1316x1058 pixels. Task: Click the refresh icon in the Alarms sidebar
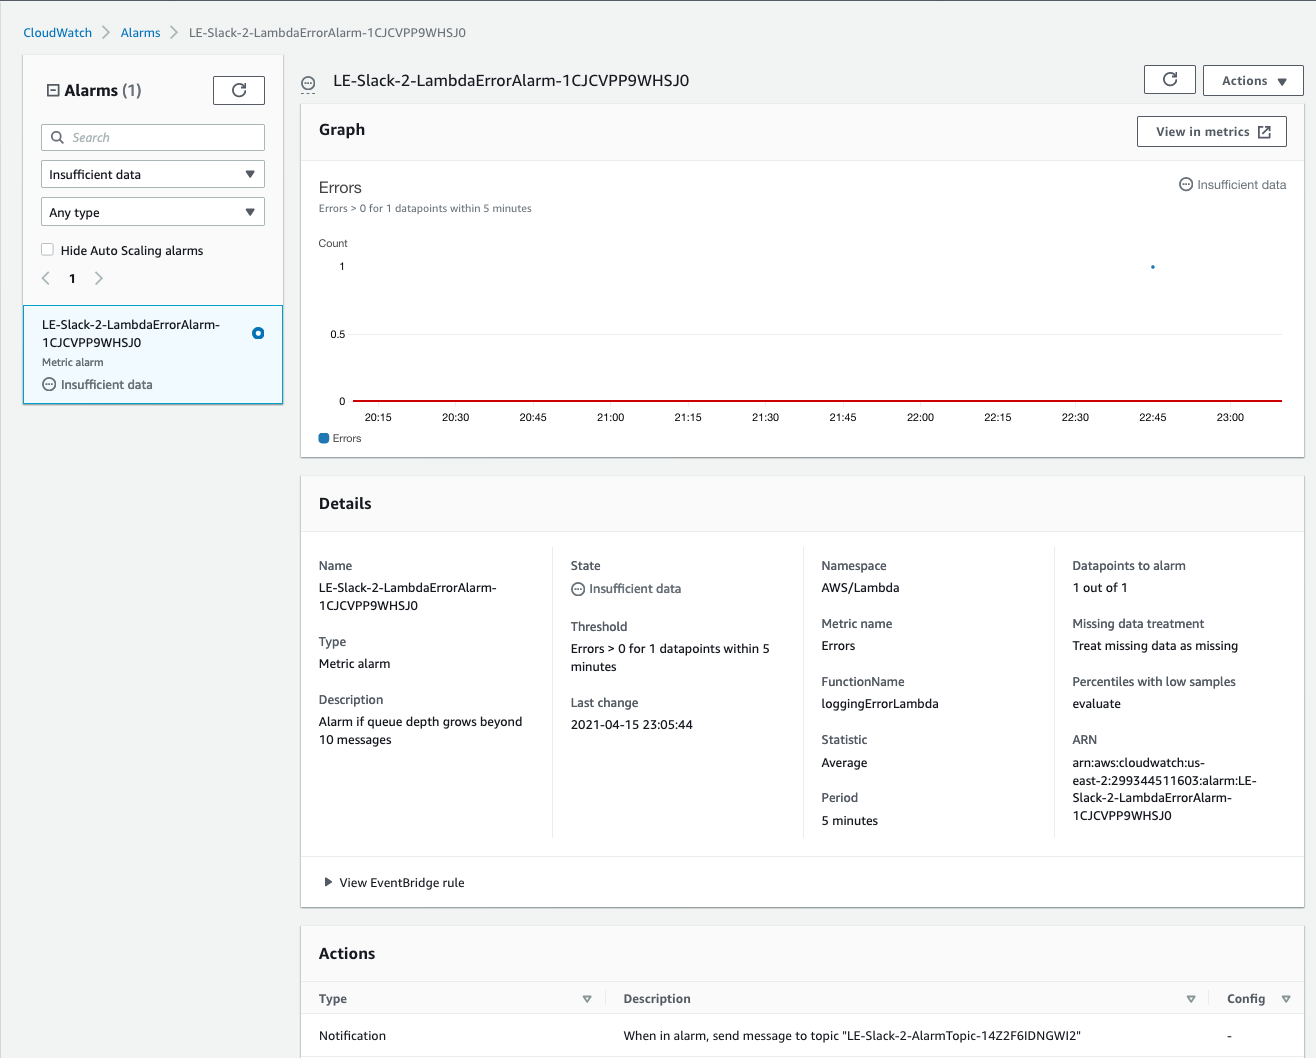238,90
